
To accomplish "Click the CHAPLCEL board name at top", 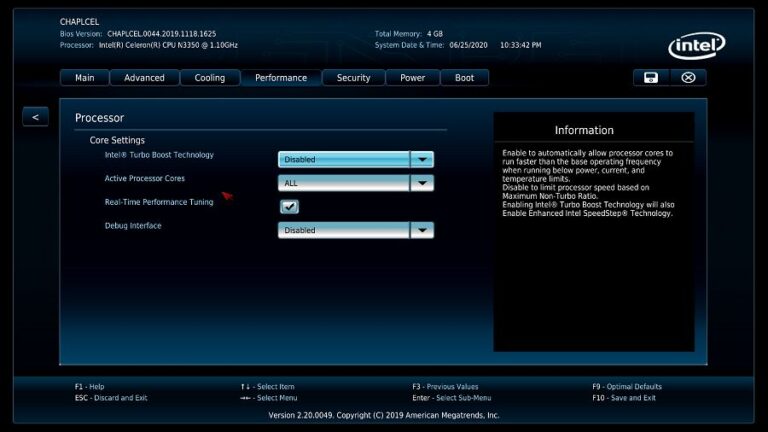I will coord(79,22).
